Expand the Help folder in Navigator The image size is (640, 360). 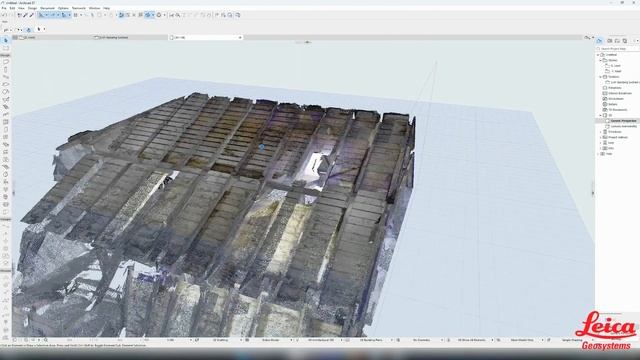coord(598,154)
